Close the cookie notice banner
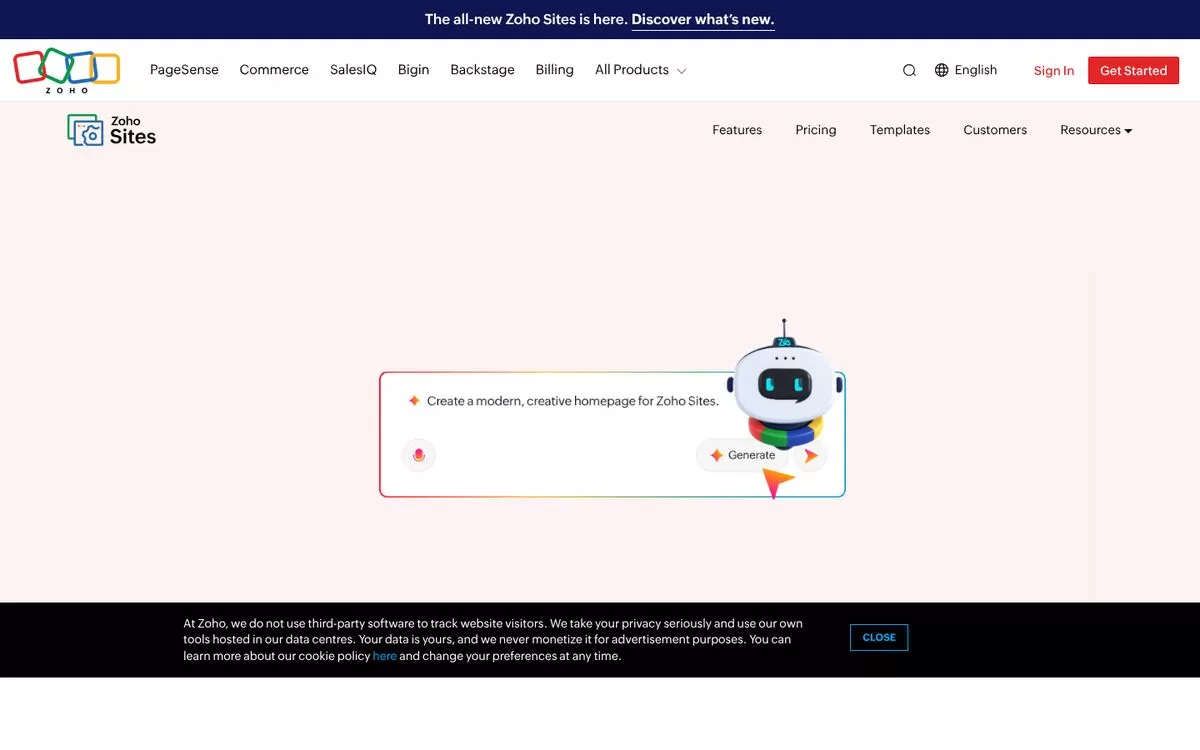This screenshot has width=1200, height=750. 879,637
